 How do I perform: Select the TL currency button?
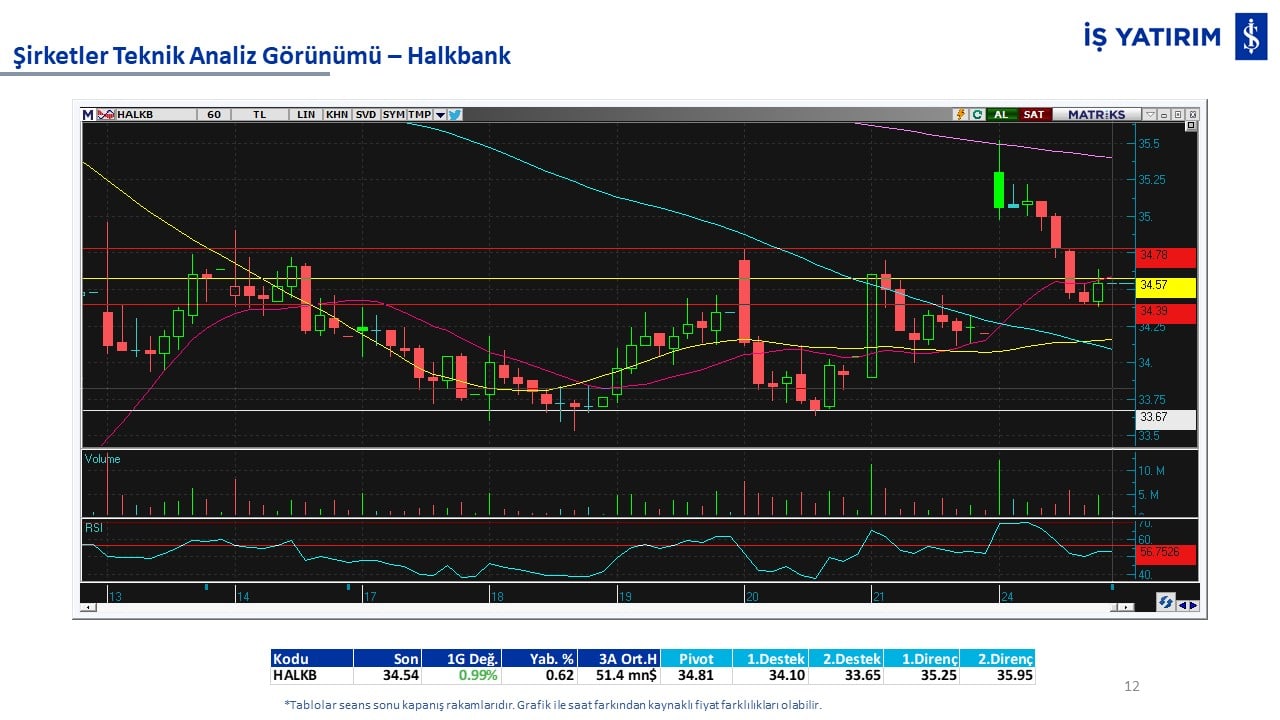260,114
